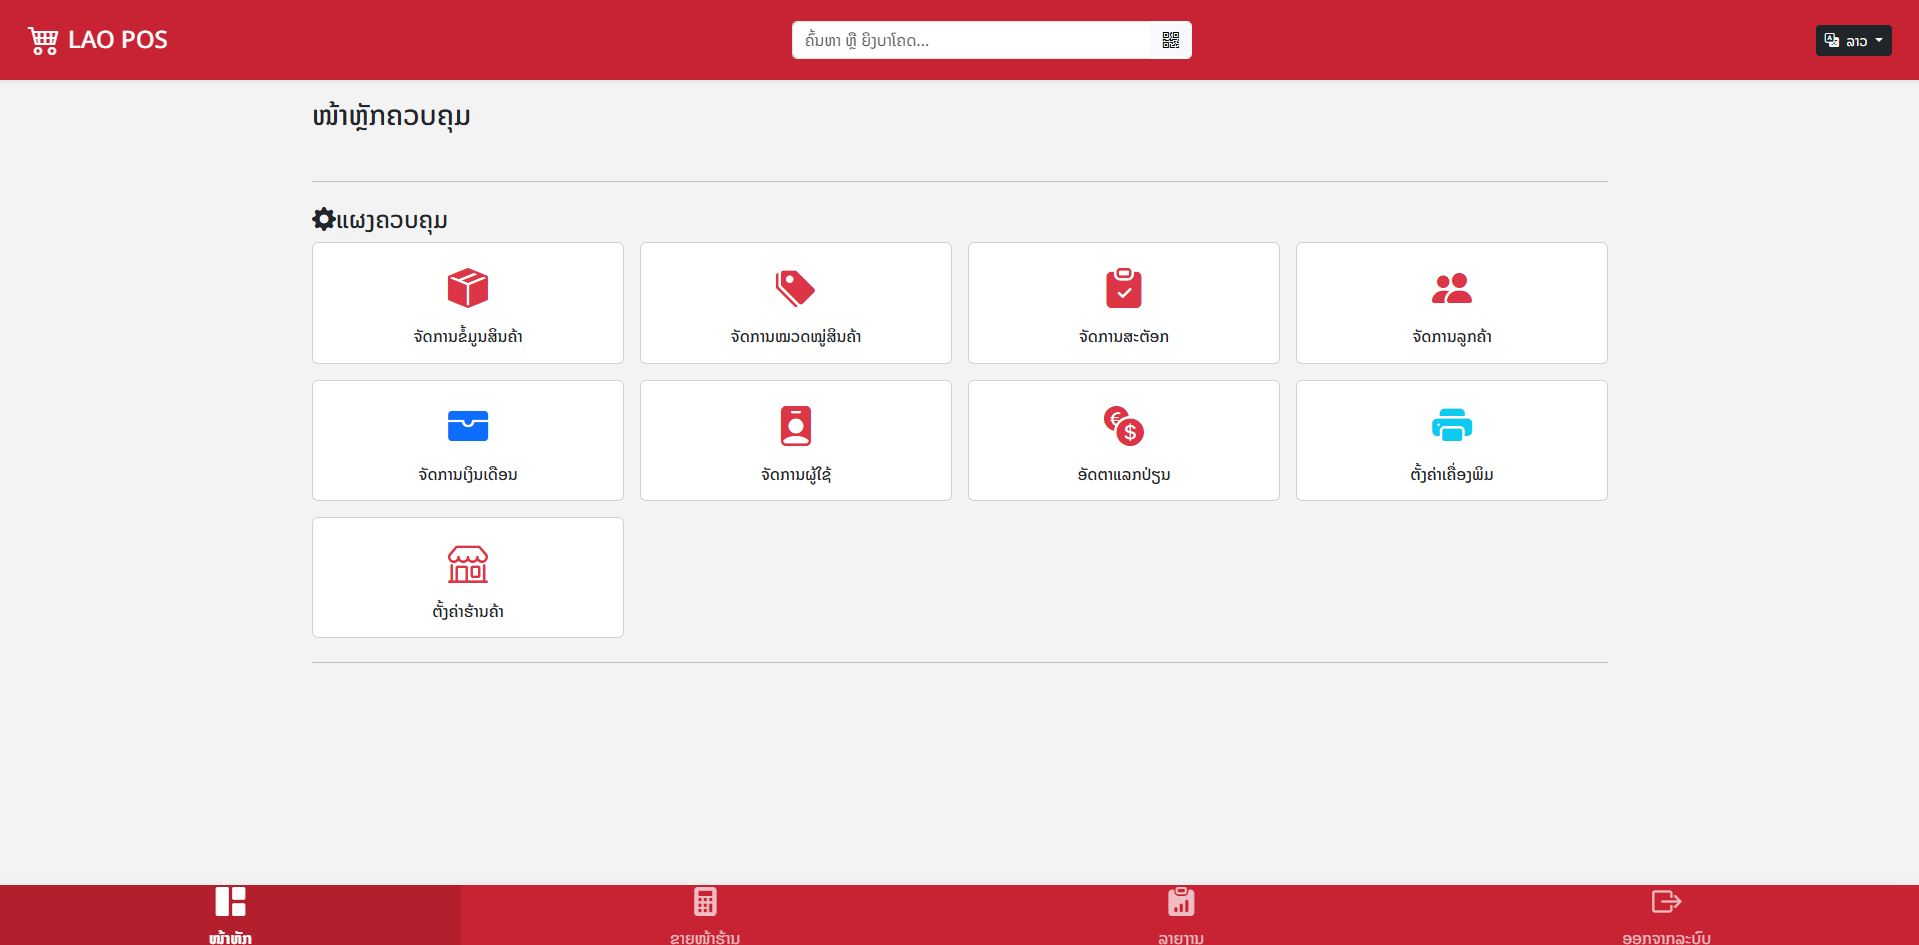Click ອອກຈາກລະບົບ to log out

tap(1666, 914)
